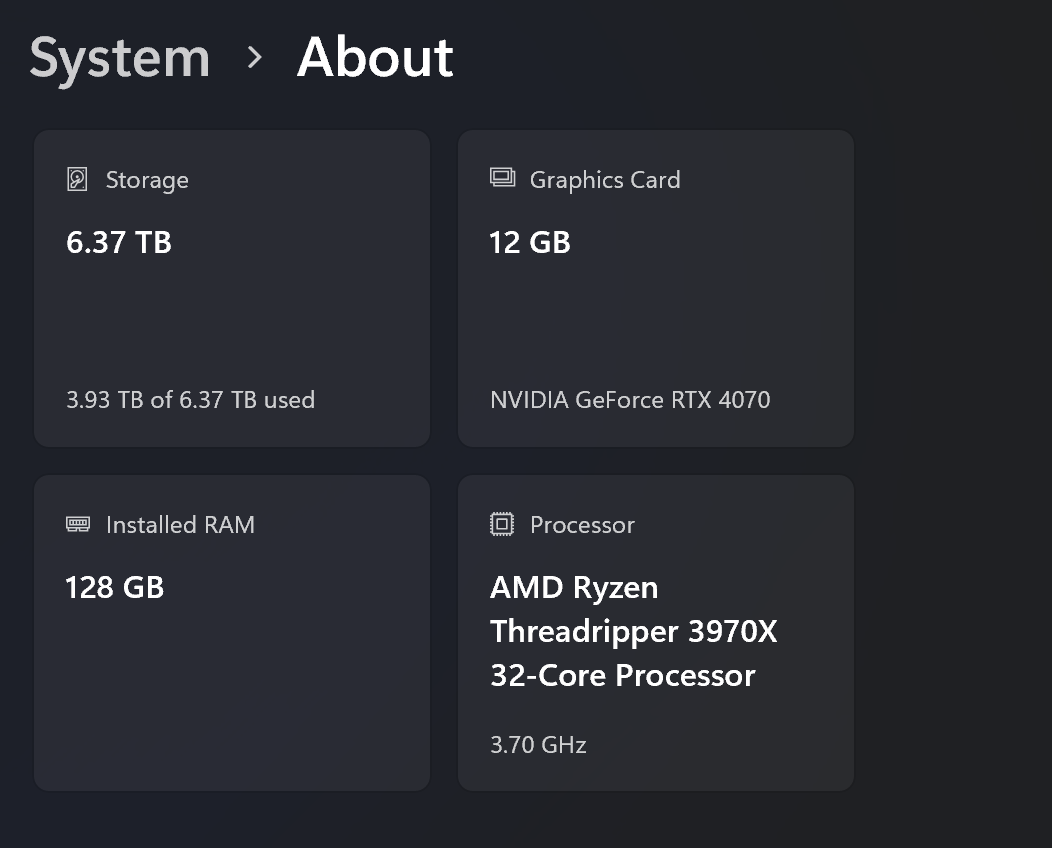Click the breadcrumb chevron after System
1052x848 pixels.
(254, 58)
